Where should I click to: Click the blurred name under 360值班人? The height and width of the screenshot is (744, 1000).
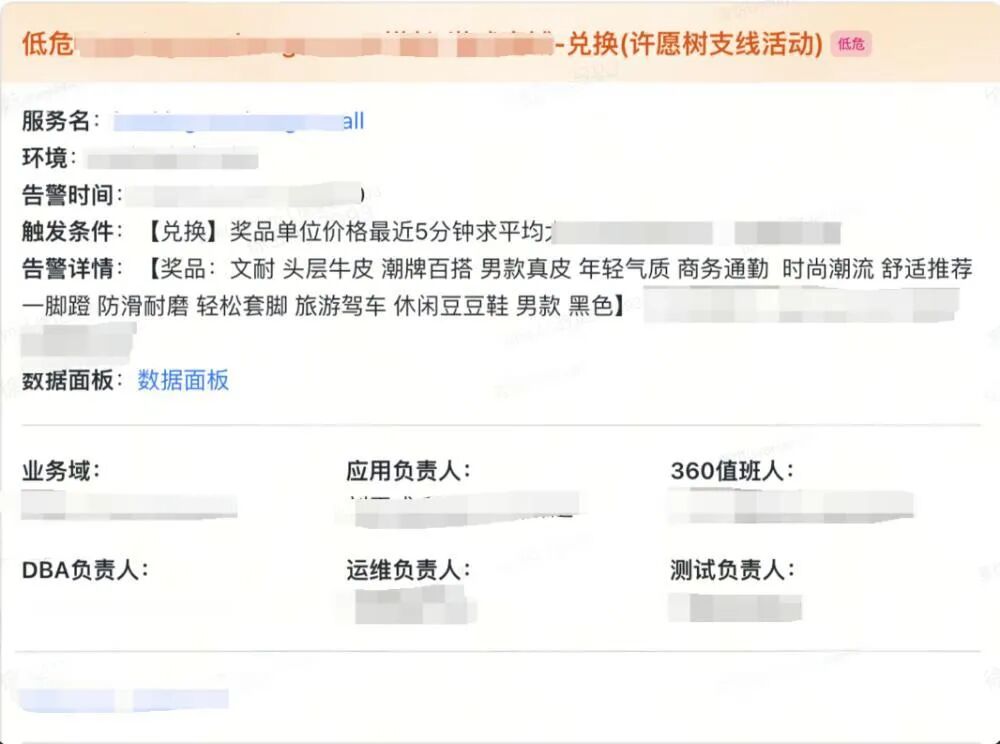pos(791,506)
